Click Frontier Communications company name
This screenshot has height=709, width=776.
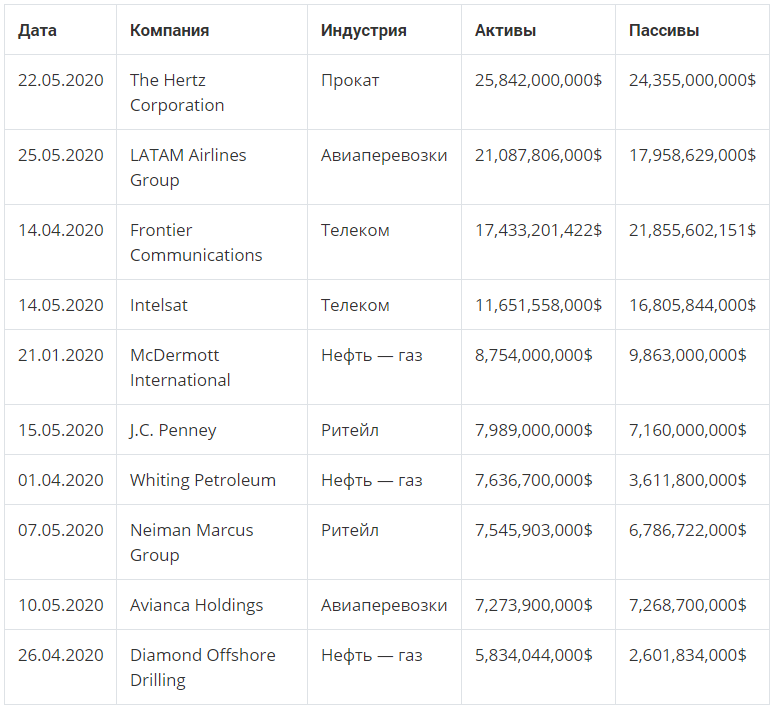[x=196, y=242]
